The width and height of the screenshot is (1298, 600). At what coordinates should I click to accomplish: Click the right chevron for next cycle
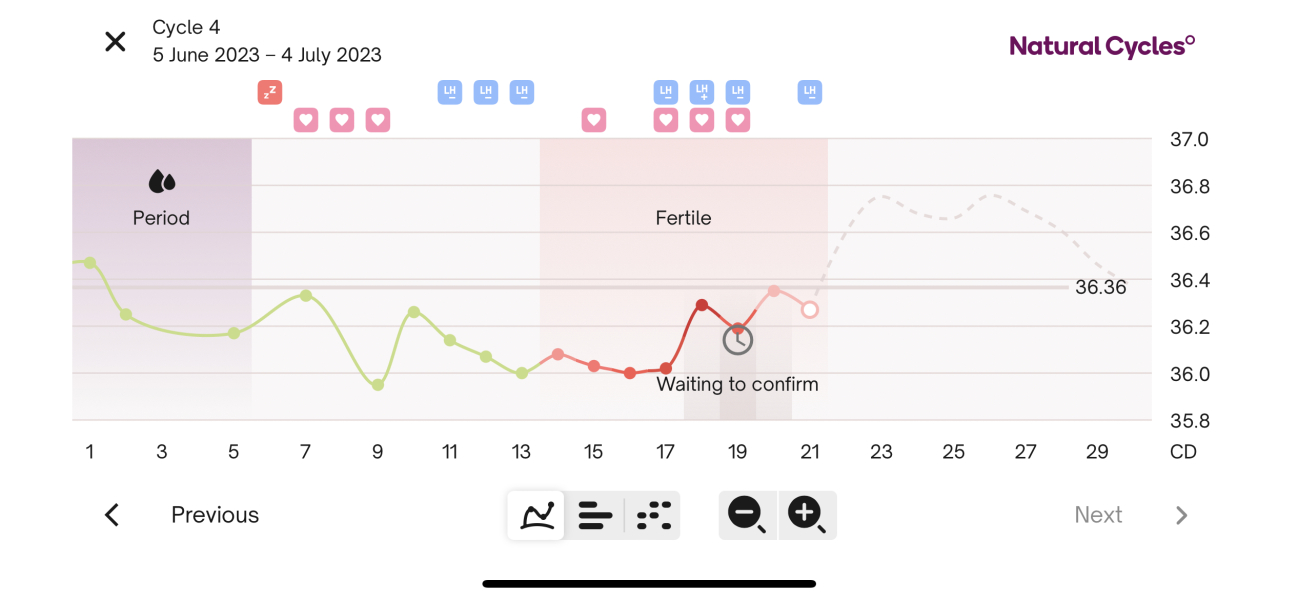point(1182,515)
